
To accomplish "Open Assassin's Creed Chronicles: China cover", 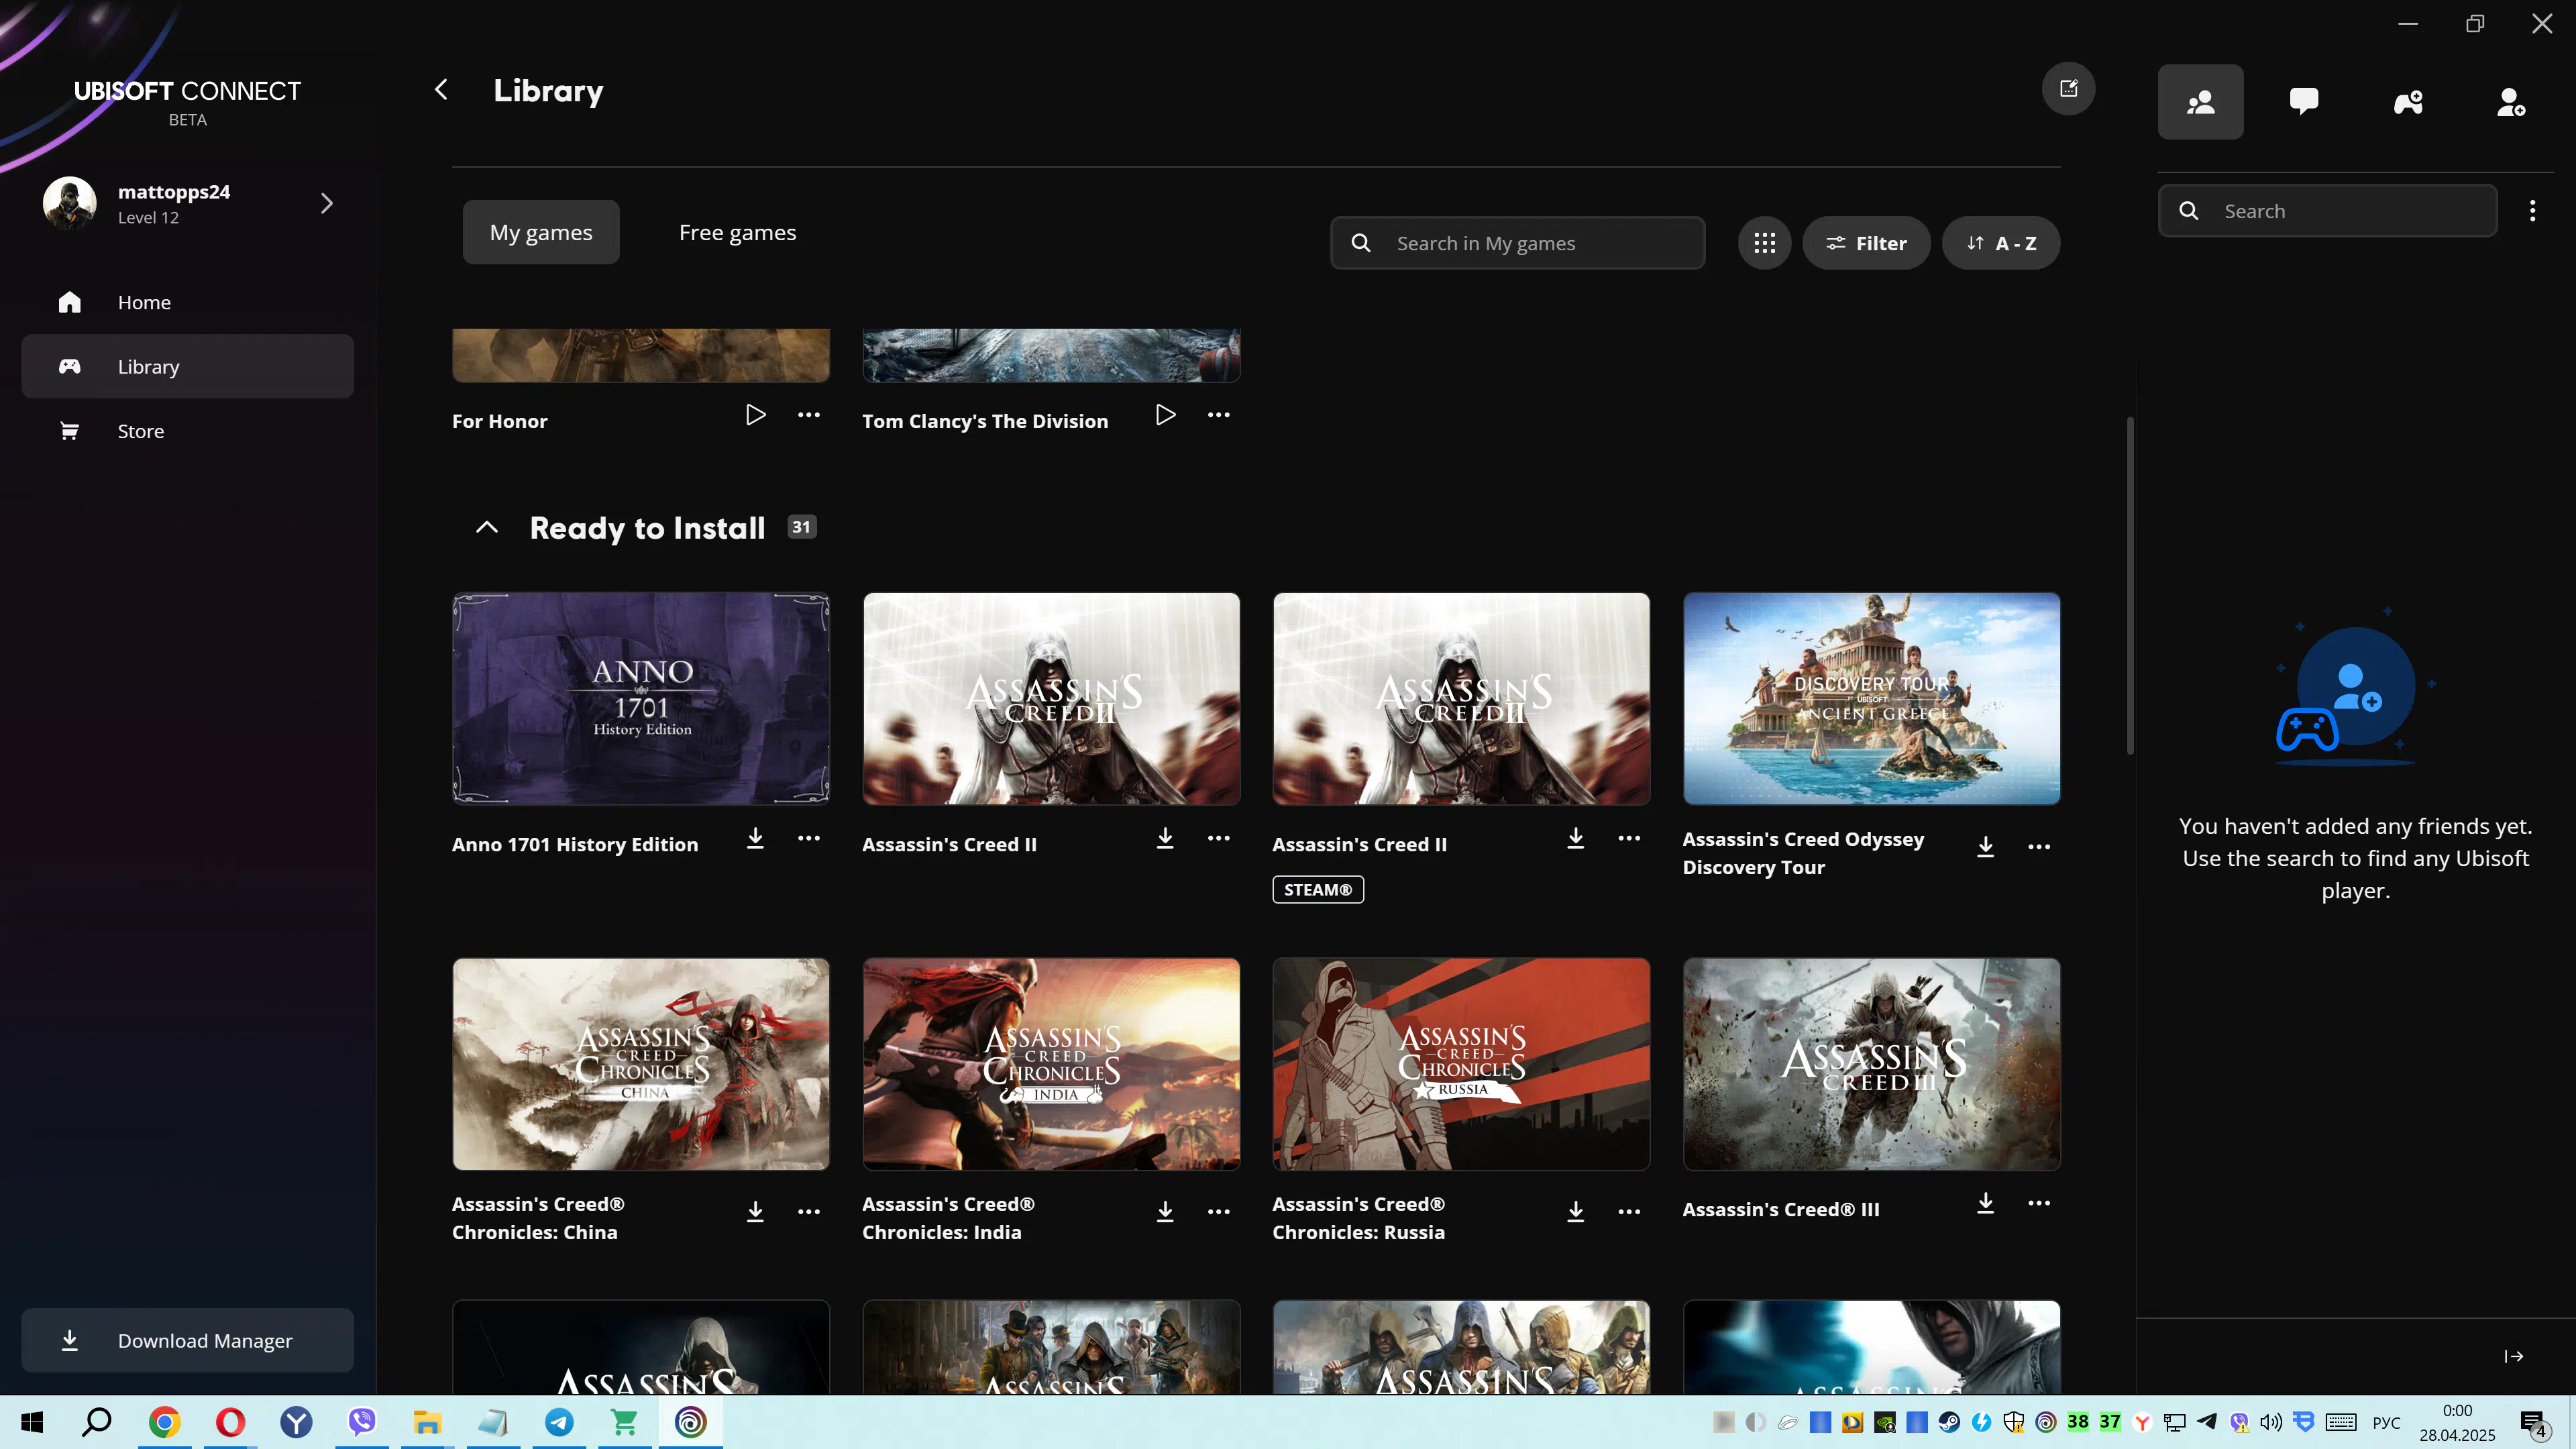I will click(641, 1064).
